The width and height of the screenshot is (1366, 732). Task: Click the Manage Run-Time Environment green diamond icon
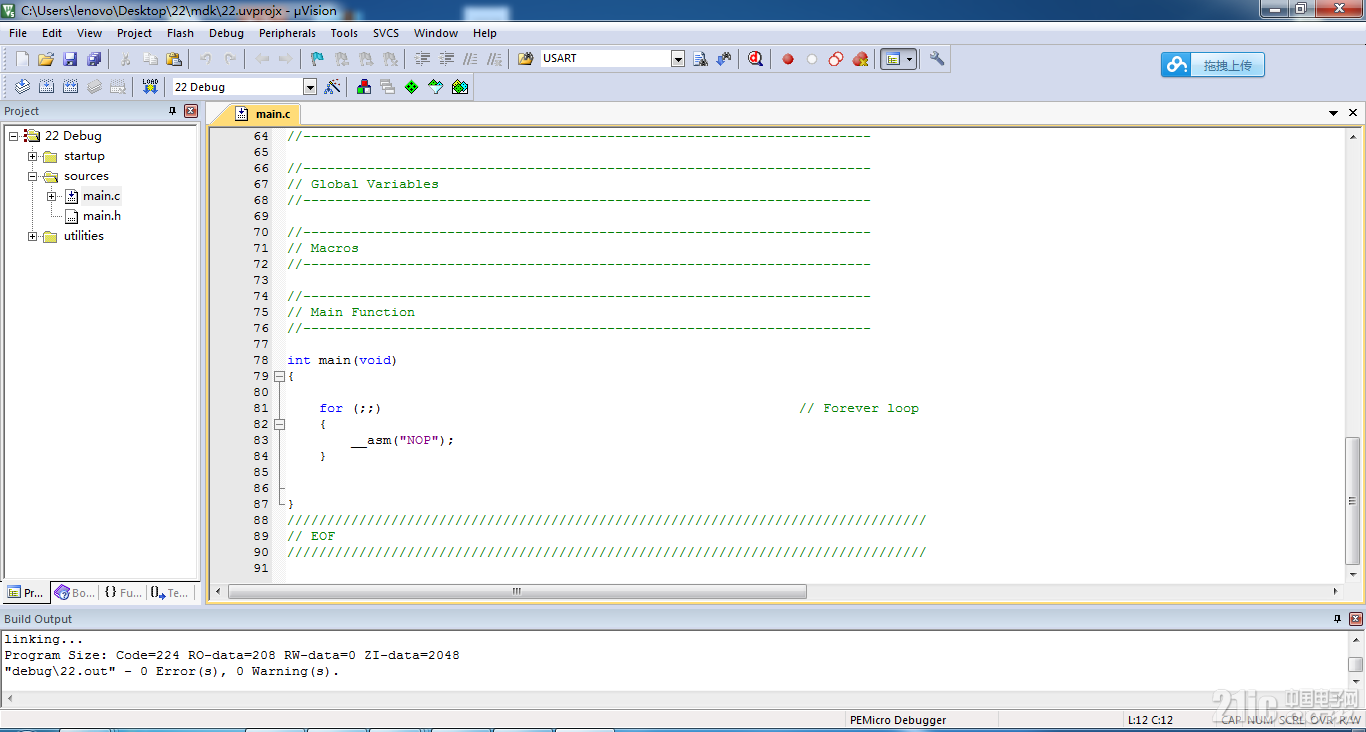pos(412,87)
